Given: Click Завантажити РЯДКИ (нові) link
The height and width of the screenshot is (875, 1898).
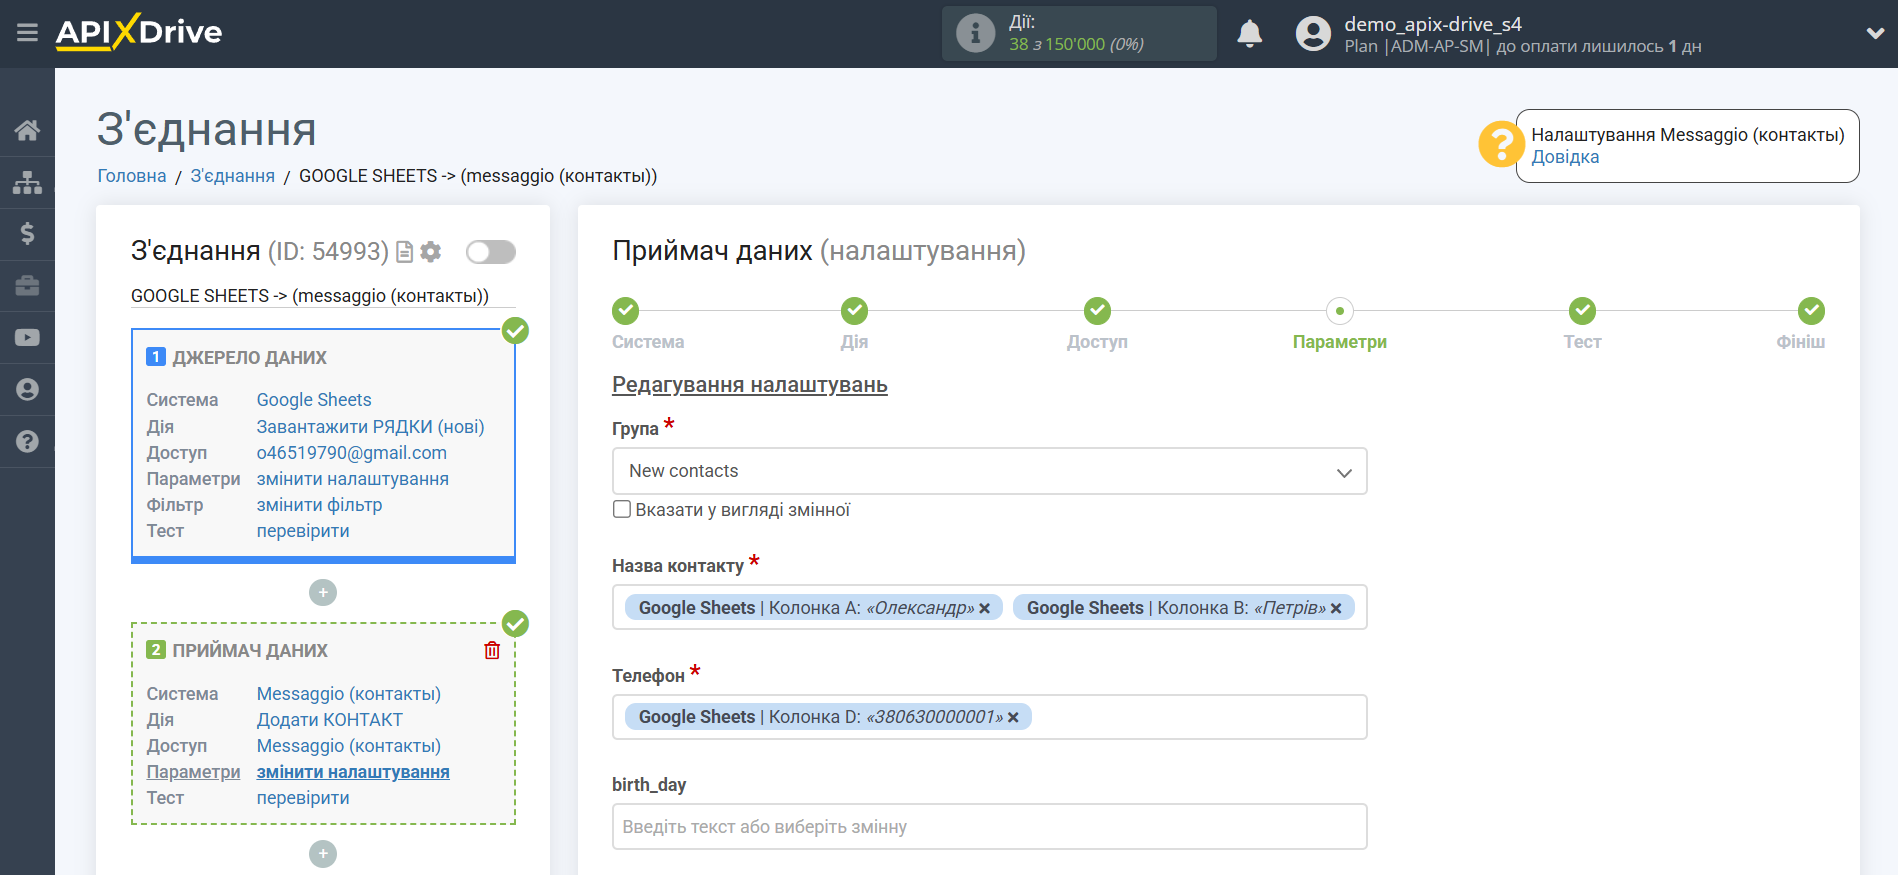Looking at the screenshot, I should (x=370, y=427).
